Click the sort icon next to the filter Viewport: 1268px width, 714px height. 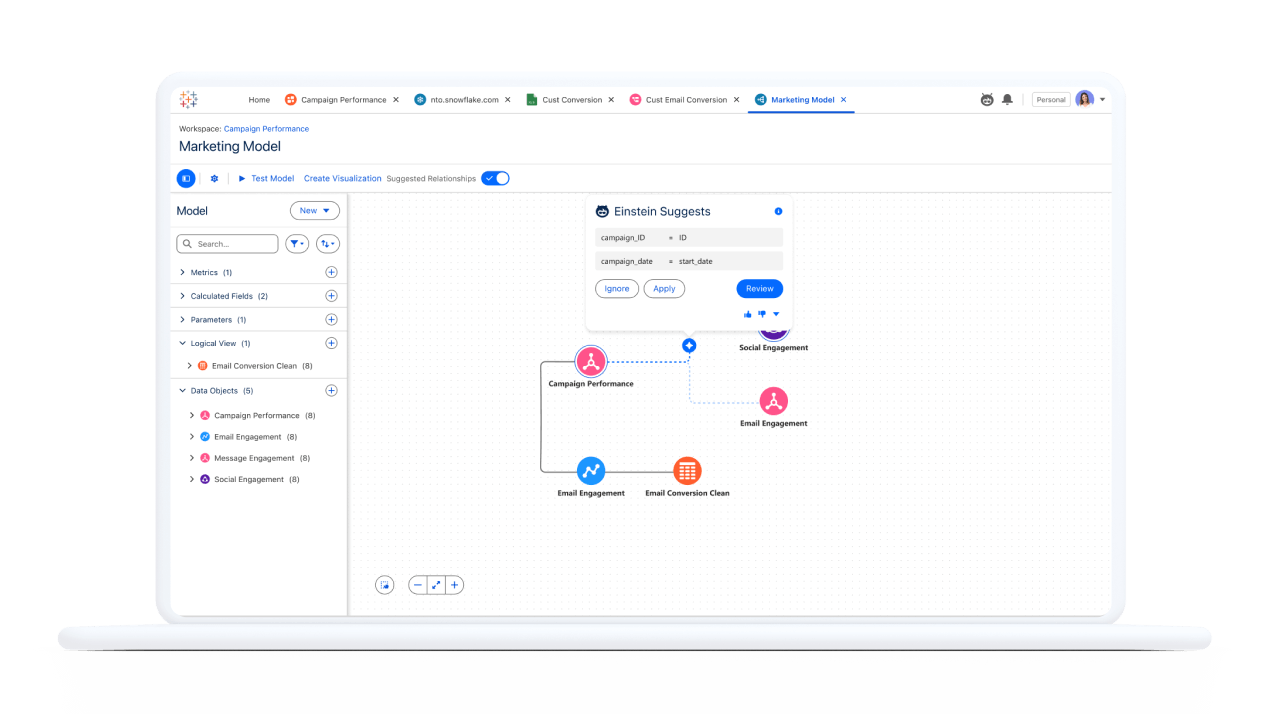(x=327, y=243)
